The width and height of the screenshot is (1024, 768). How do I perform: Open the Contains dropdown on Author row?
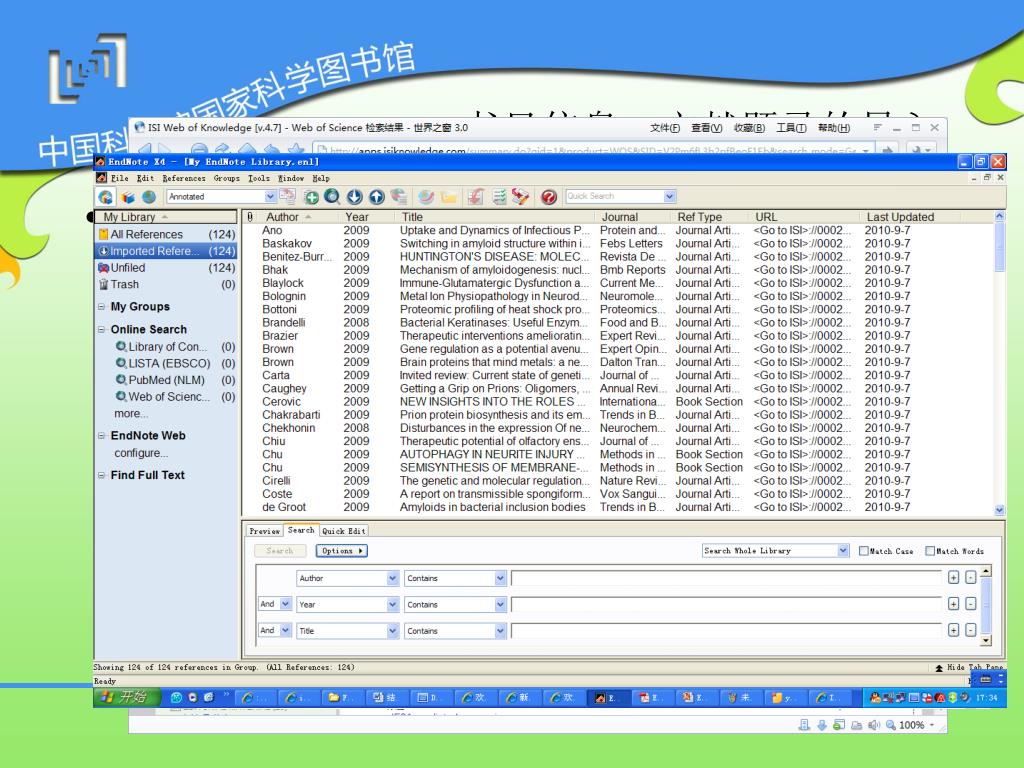(x=500, y=578)
